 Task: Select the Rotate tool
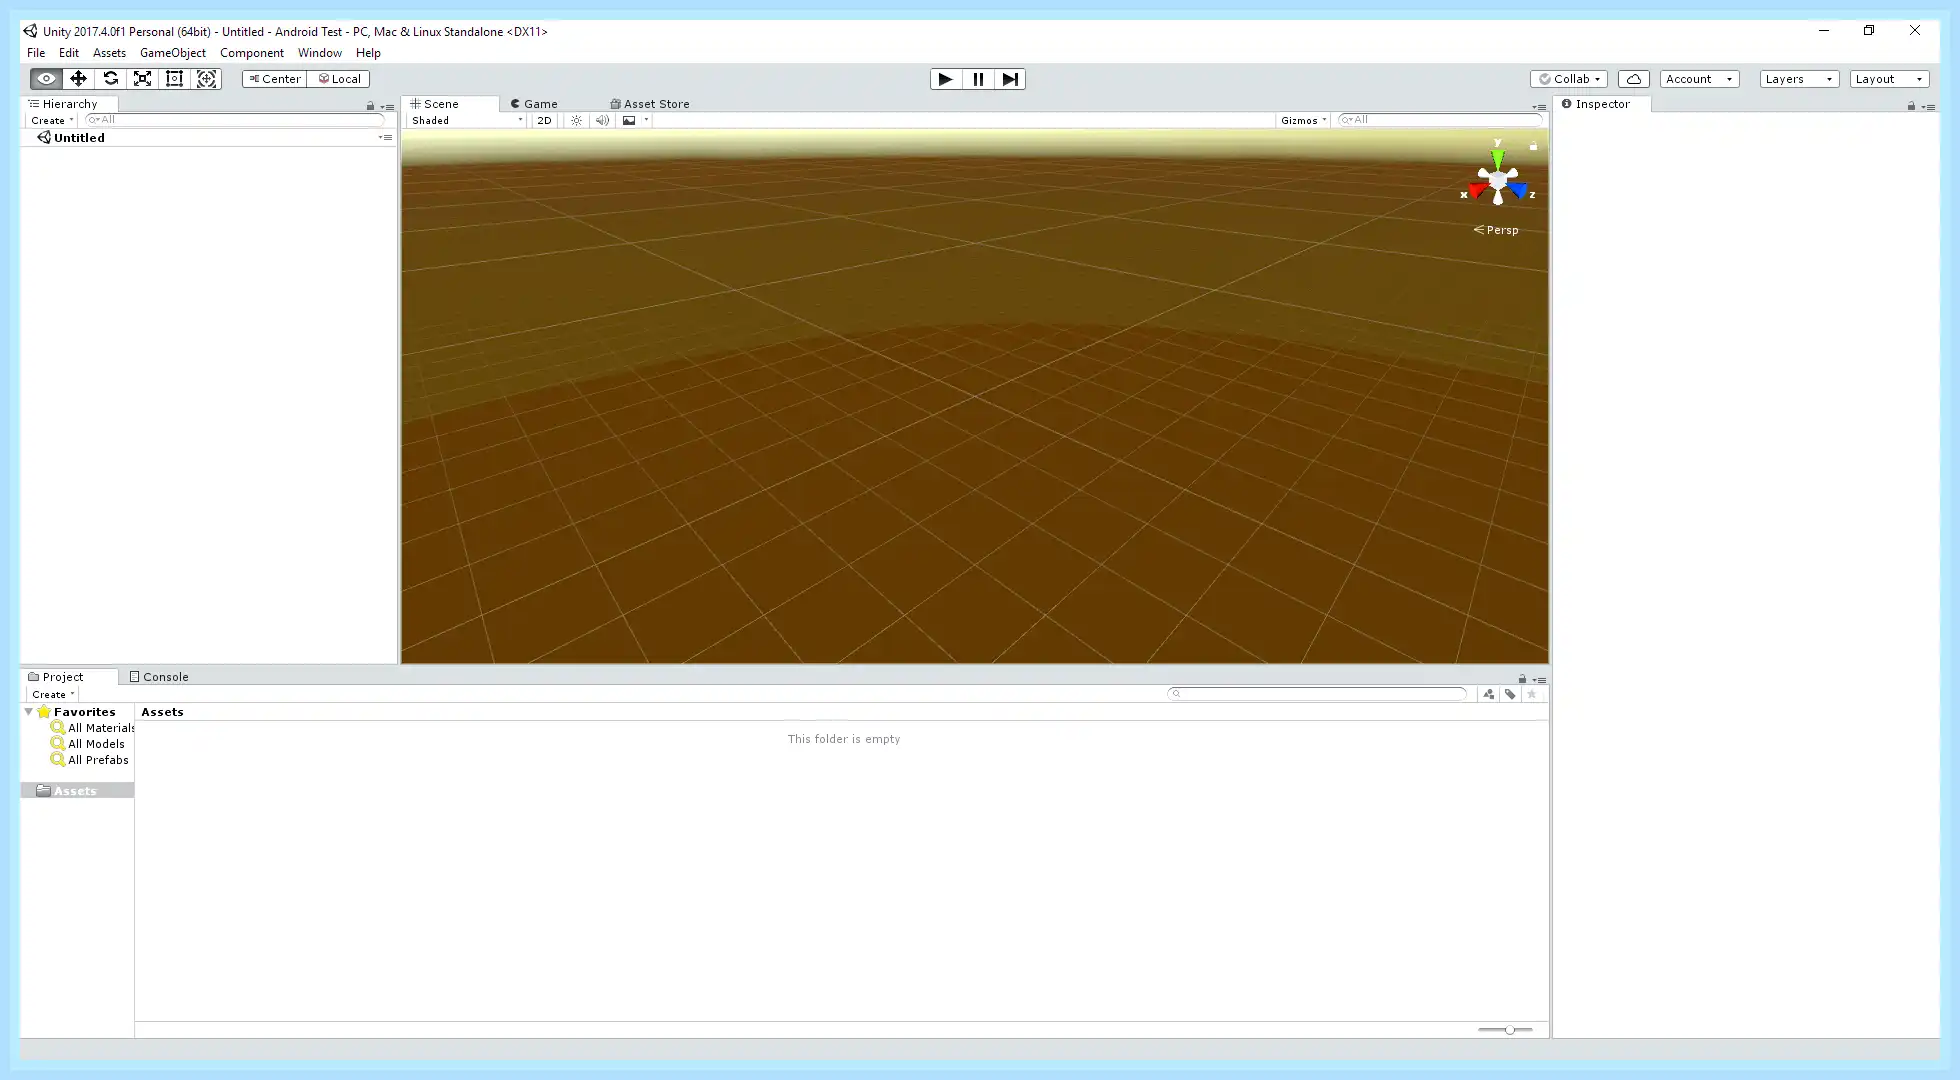110,79
